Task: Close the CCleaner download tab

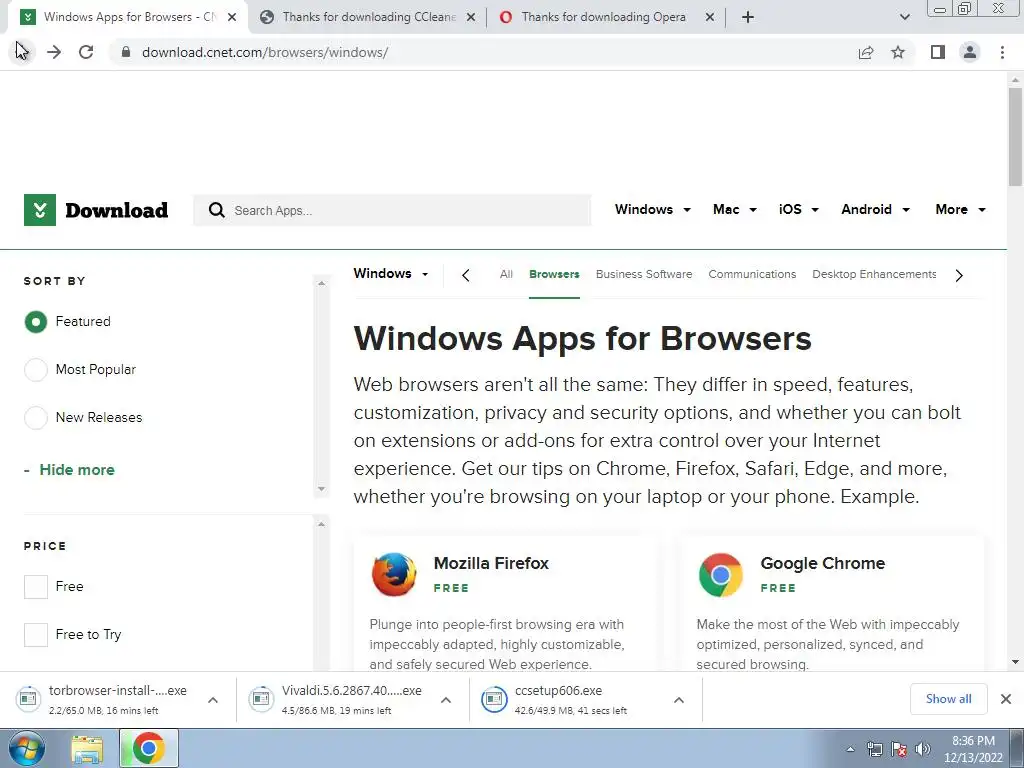Action: (471, 17)
